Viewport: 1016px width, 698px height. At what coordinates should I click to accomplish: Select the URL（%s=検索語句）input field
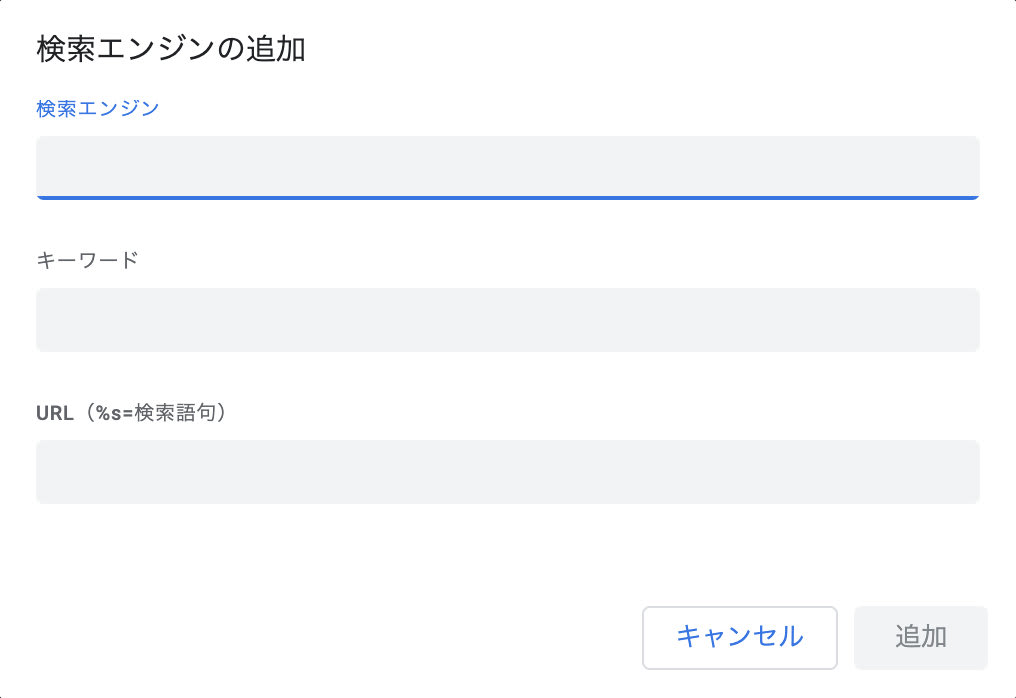[507, 472]
